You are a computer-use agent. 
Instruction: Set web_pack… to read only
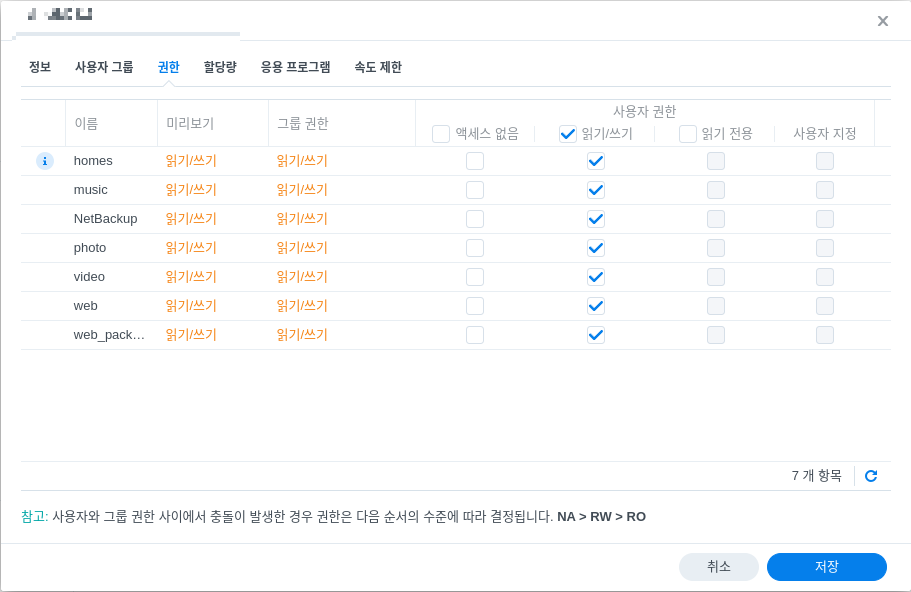click(716, 335)
